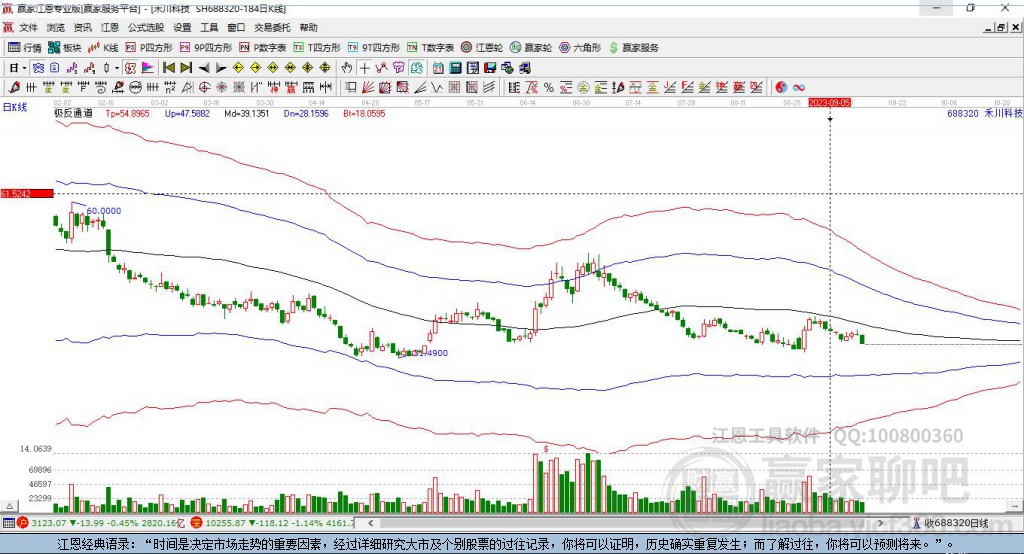Open the 公式选股 menu
This screenshot has width=1024, height=554.
tap(146, 27)
